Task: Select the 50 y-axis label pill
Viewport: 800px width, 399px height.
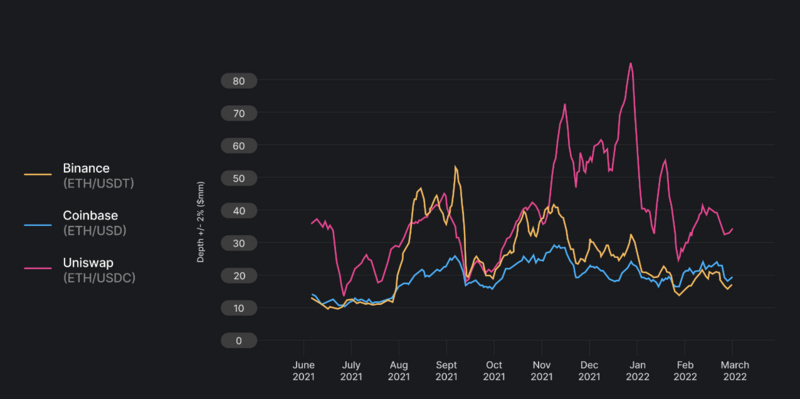Action: pos(239,178)
